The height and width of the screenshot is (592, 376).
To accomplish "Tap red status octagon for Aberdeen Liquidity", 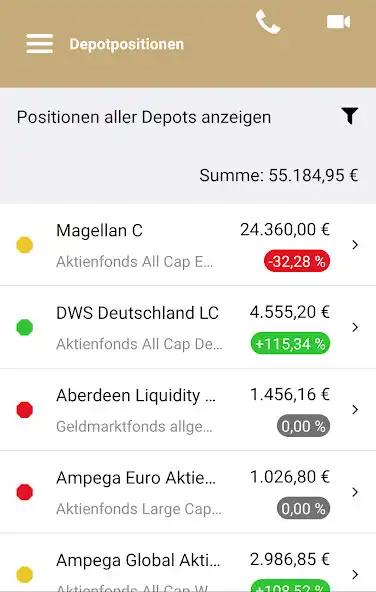I will coord(25,410).
